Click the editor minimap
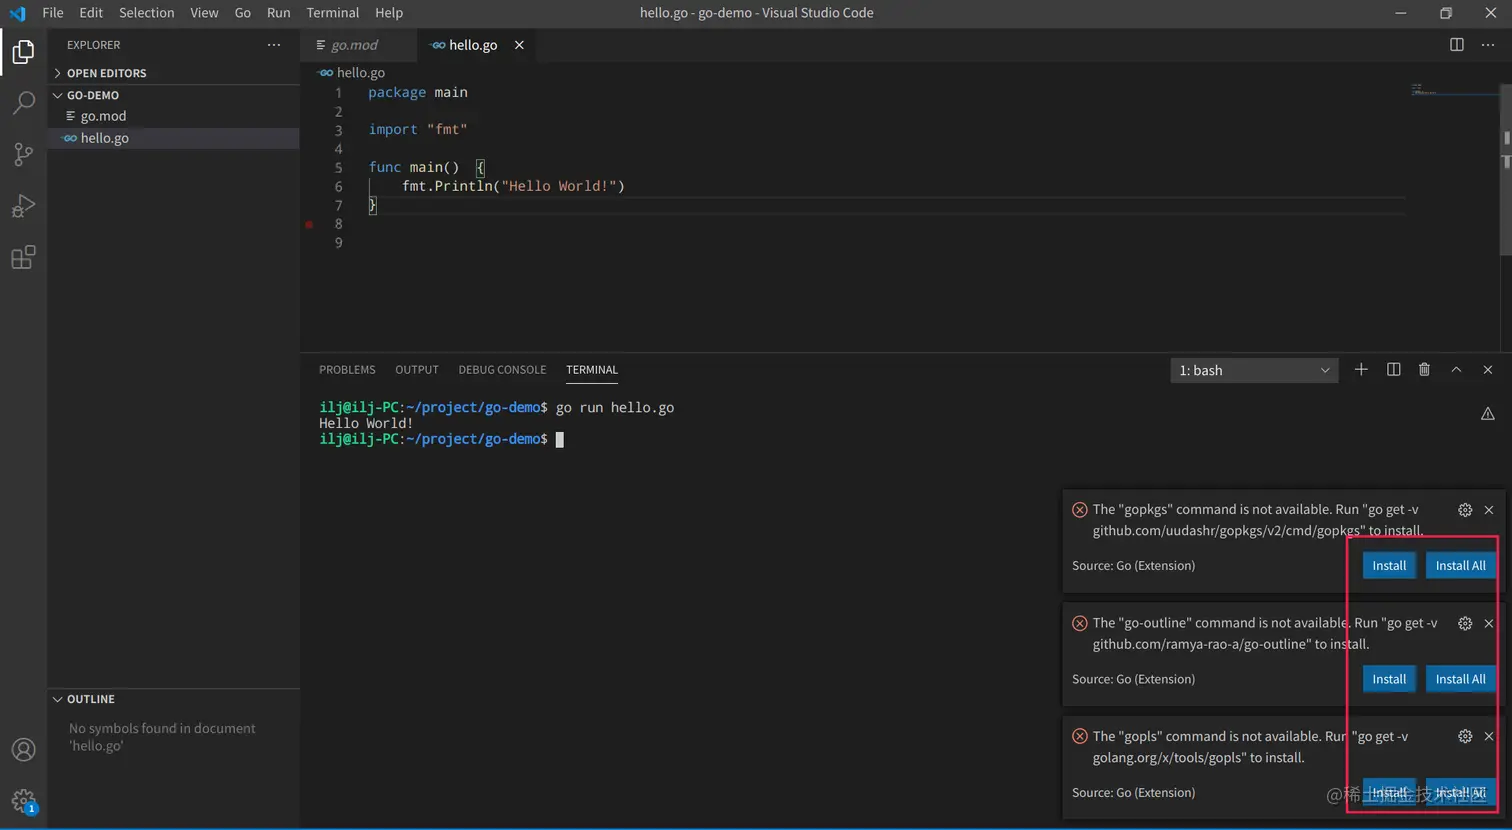The height and width of the screenshot is (830, 1512). (1454, 90)
